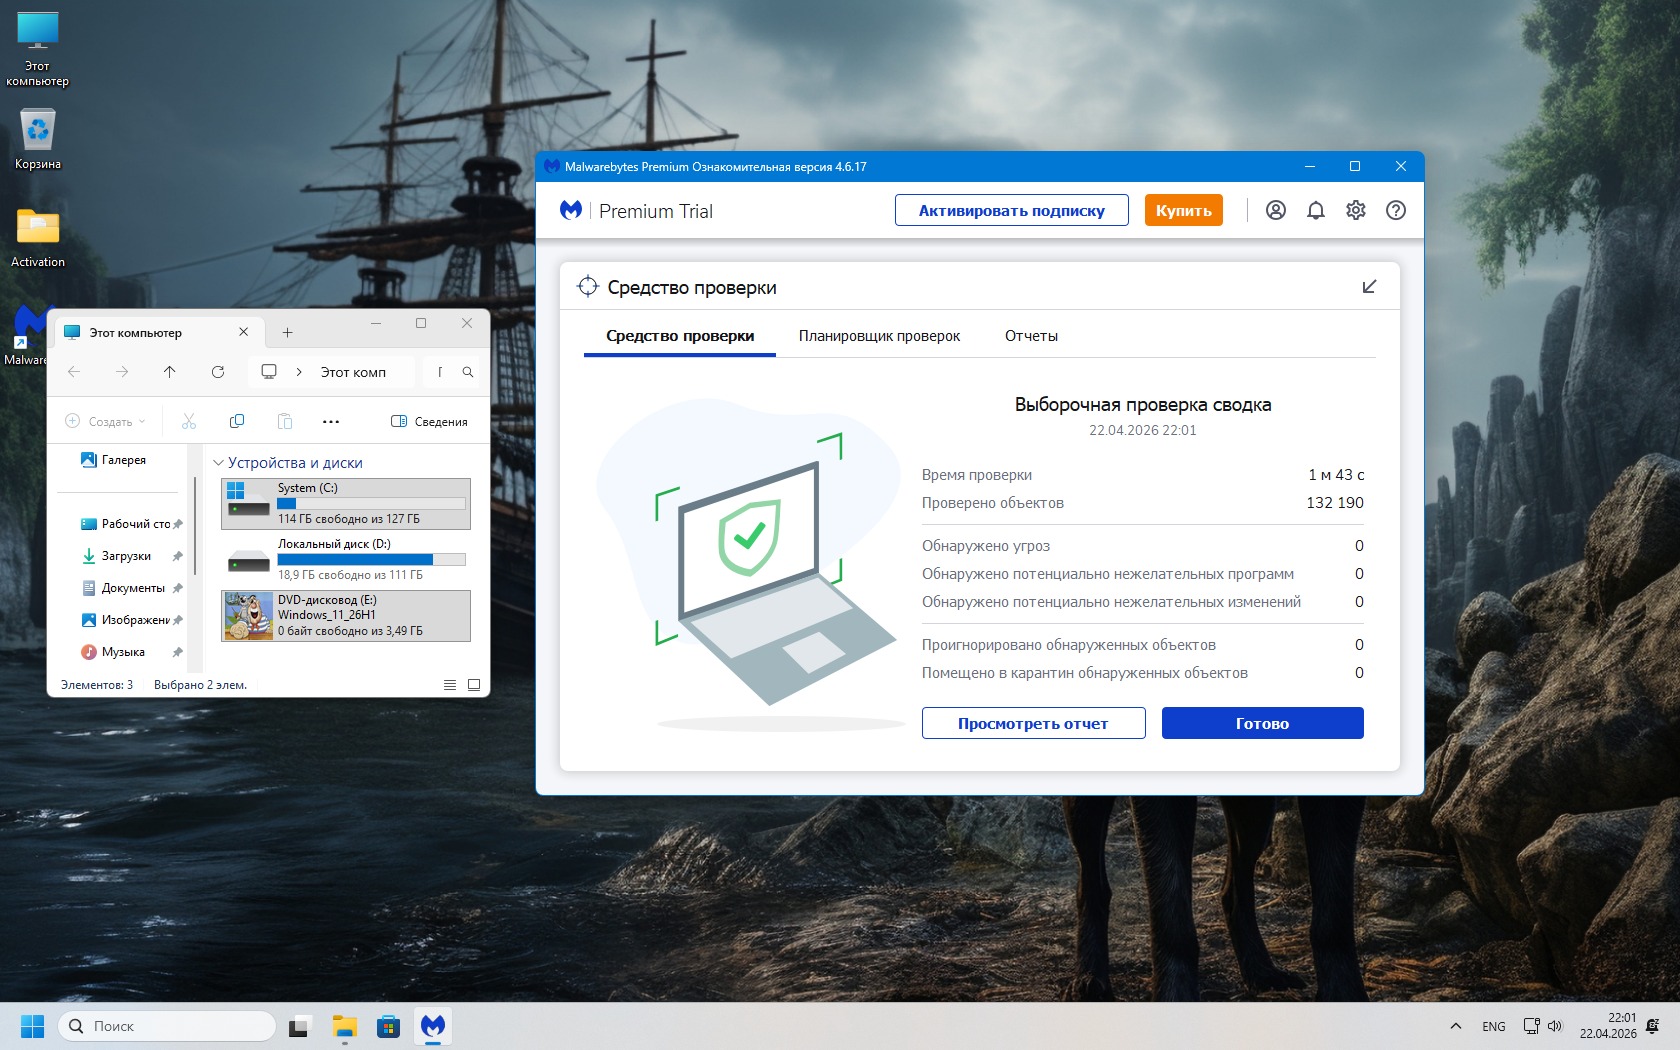Collapse the Устройства и диски group
Image resolution: width=1680 pixels, height=1050 pixels.
pyautogui.click(x=218, y=463)
